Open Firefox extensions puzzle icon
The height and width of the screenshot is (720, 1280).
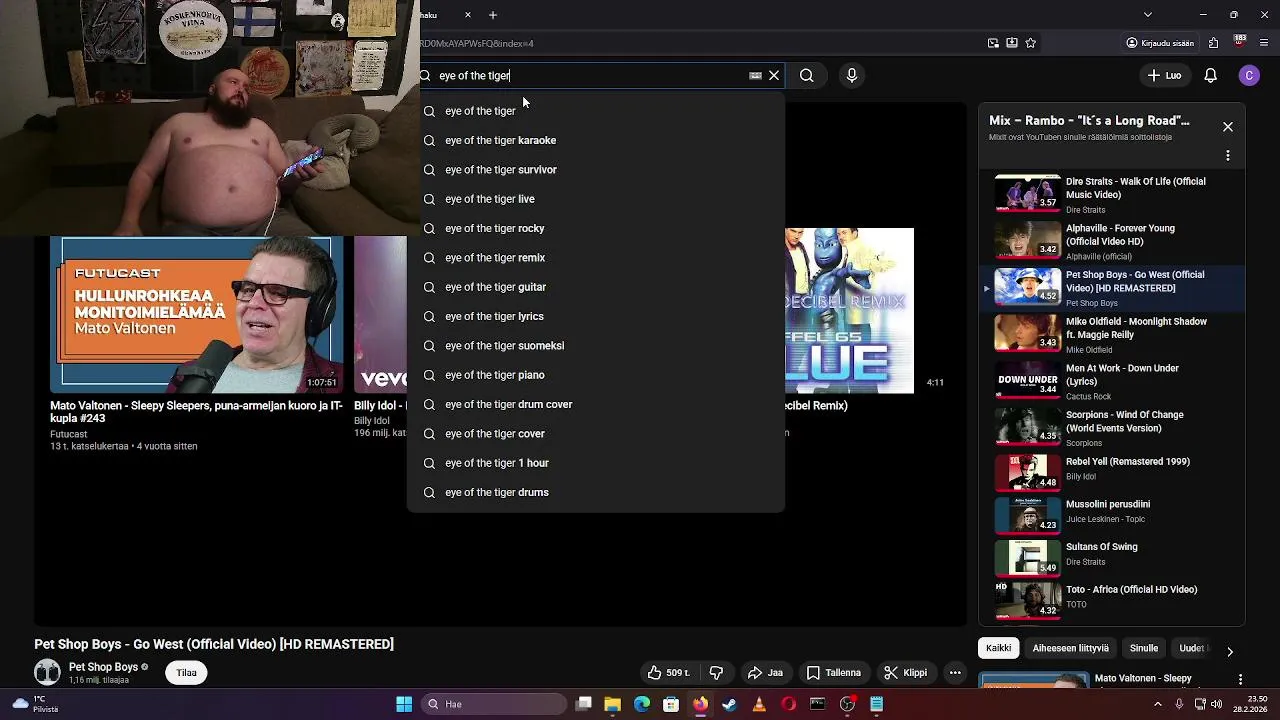1213,43
